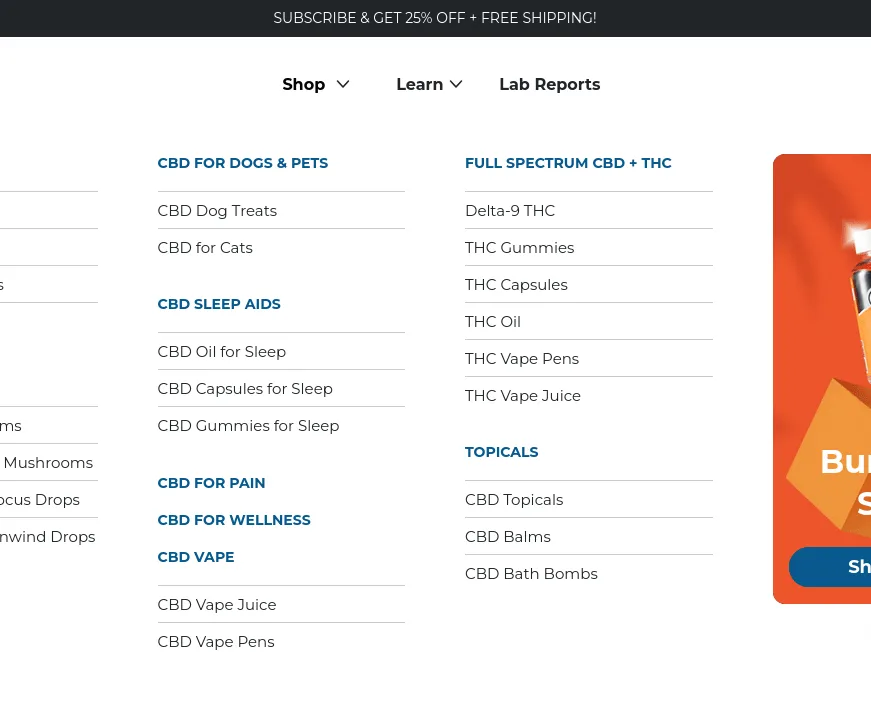The width and height of the screenshot is (871, 720).
Task: Expand the Learn dropdown chevron
Action: coord(456,84)
